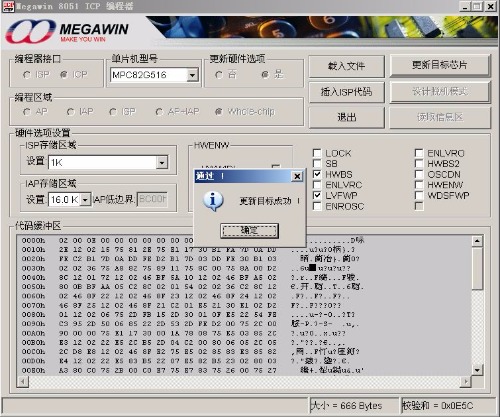Viewport: 500px width, 417px height.
Task: Click the horizontal scroll left arrow
Action: click(23, 381)
